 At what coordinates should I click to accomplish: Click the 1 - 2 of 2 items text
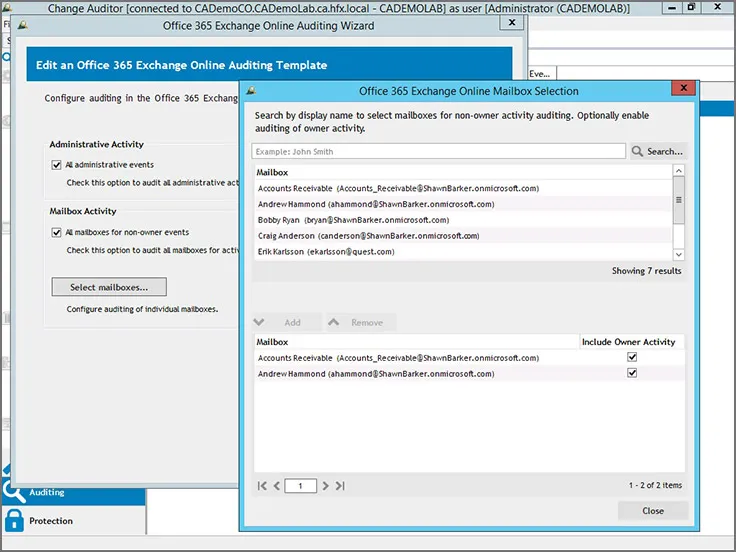coord(655,485)
